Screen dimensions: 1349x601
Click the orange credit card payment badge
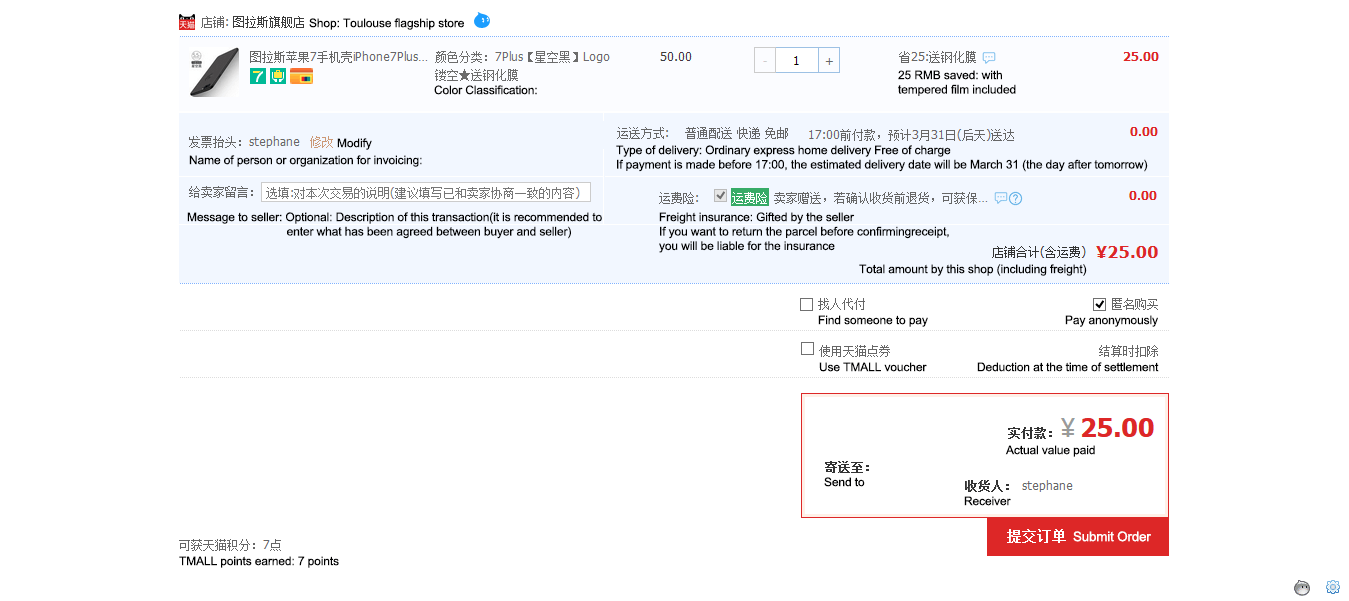click(x=301, y=76)
